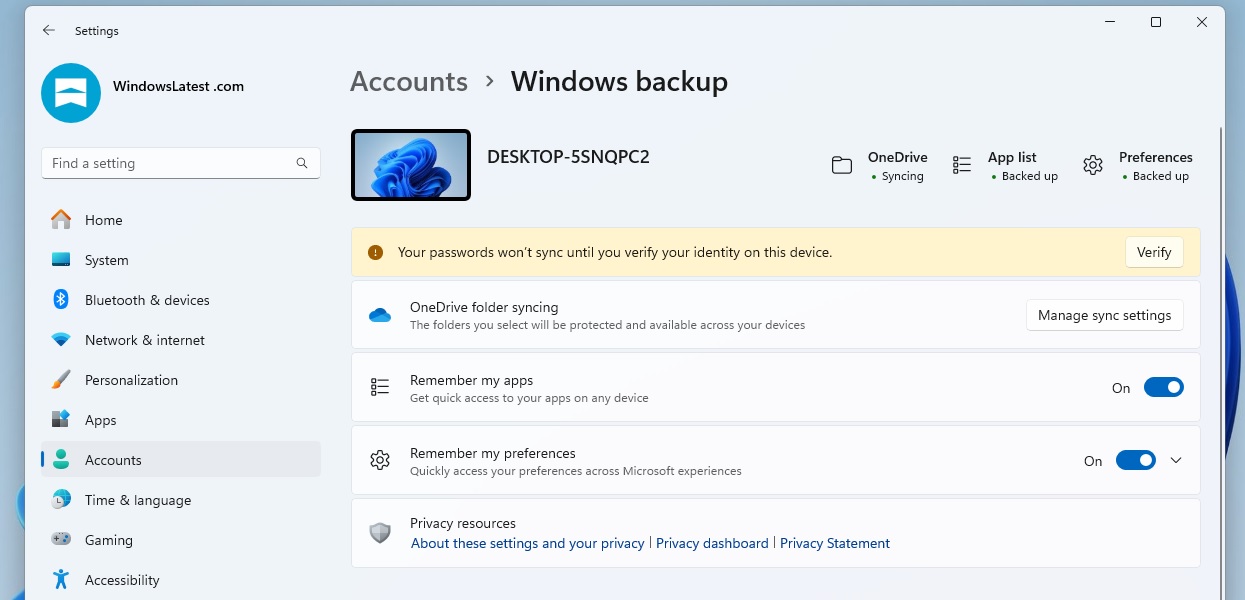
Task: Click the search magnifier icon
Action: 302,163
